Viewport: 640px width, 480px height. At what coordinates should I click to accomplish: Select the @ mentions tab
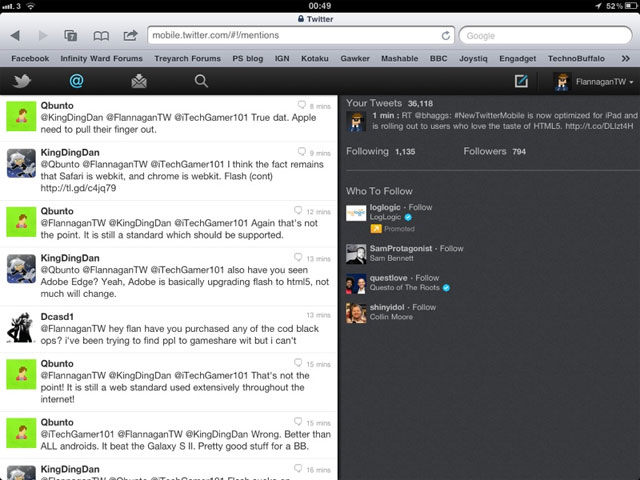76,81
